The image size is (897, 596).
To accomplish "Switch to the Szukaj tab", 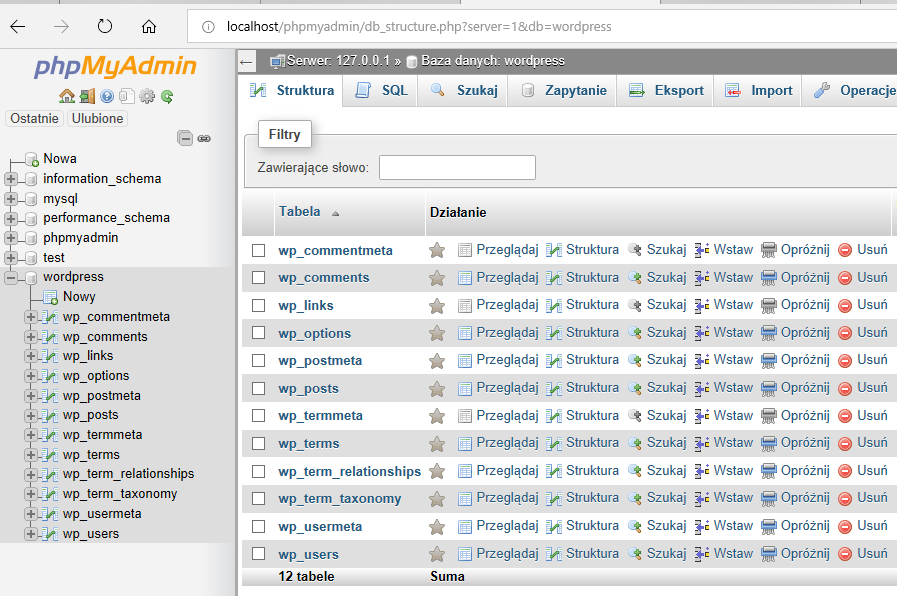I will pos(463,90).
